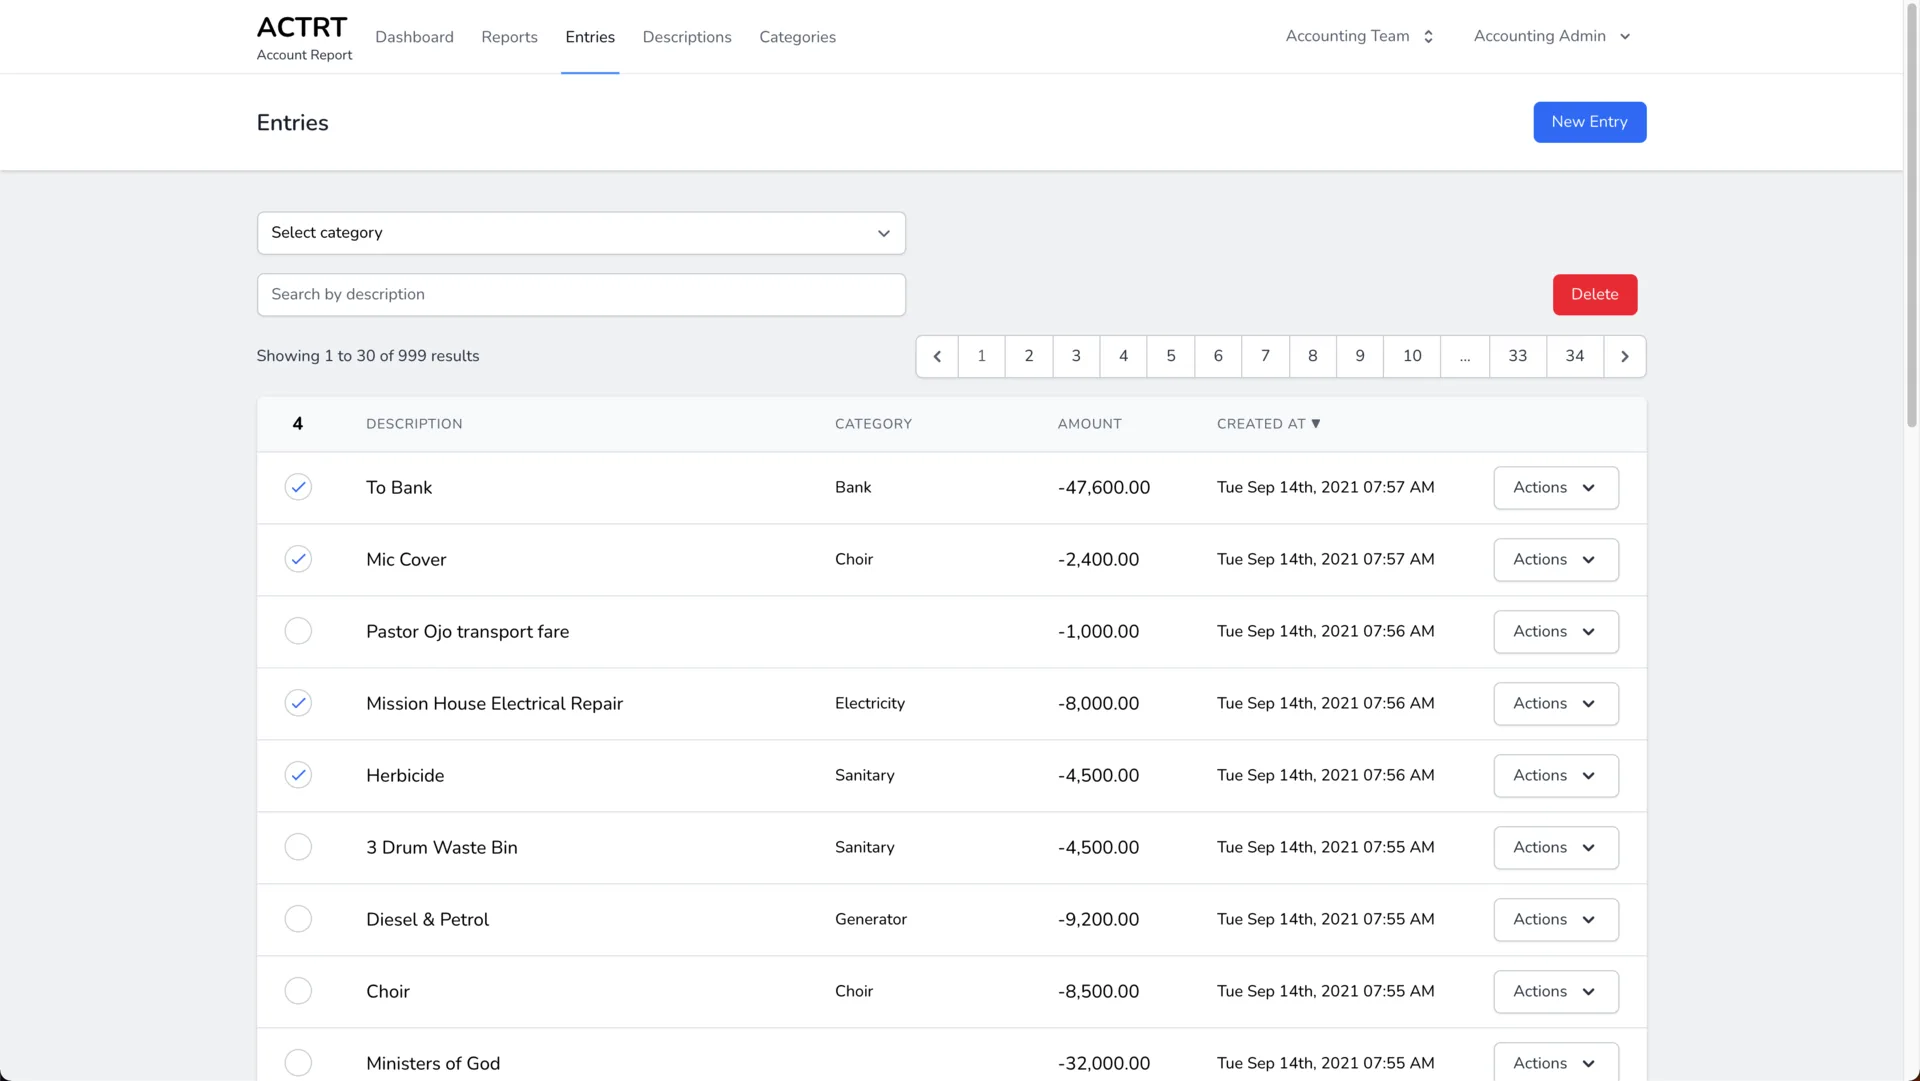Go to page 6
The height and width of the screenshot is (1081, 1920).
point(1218,356)
